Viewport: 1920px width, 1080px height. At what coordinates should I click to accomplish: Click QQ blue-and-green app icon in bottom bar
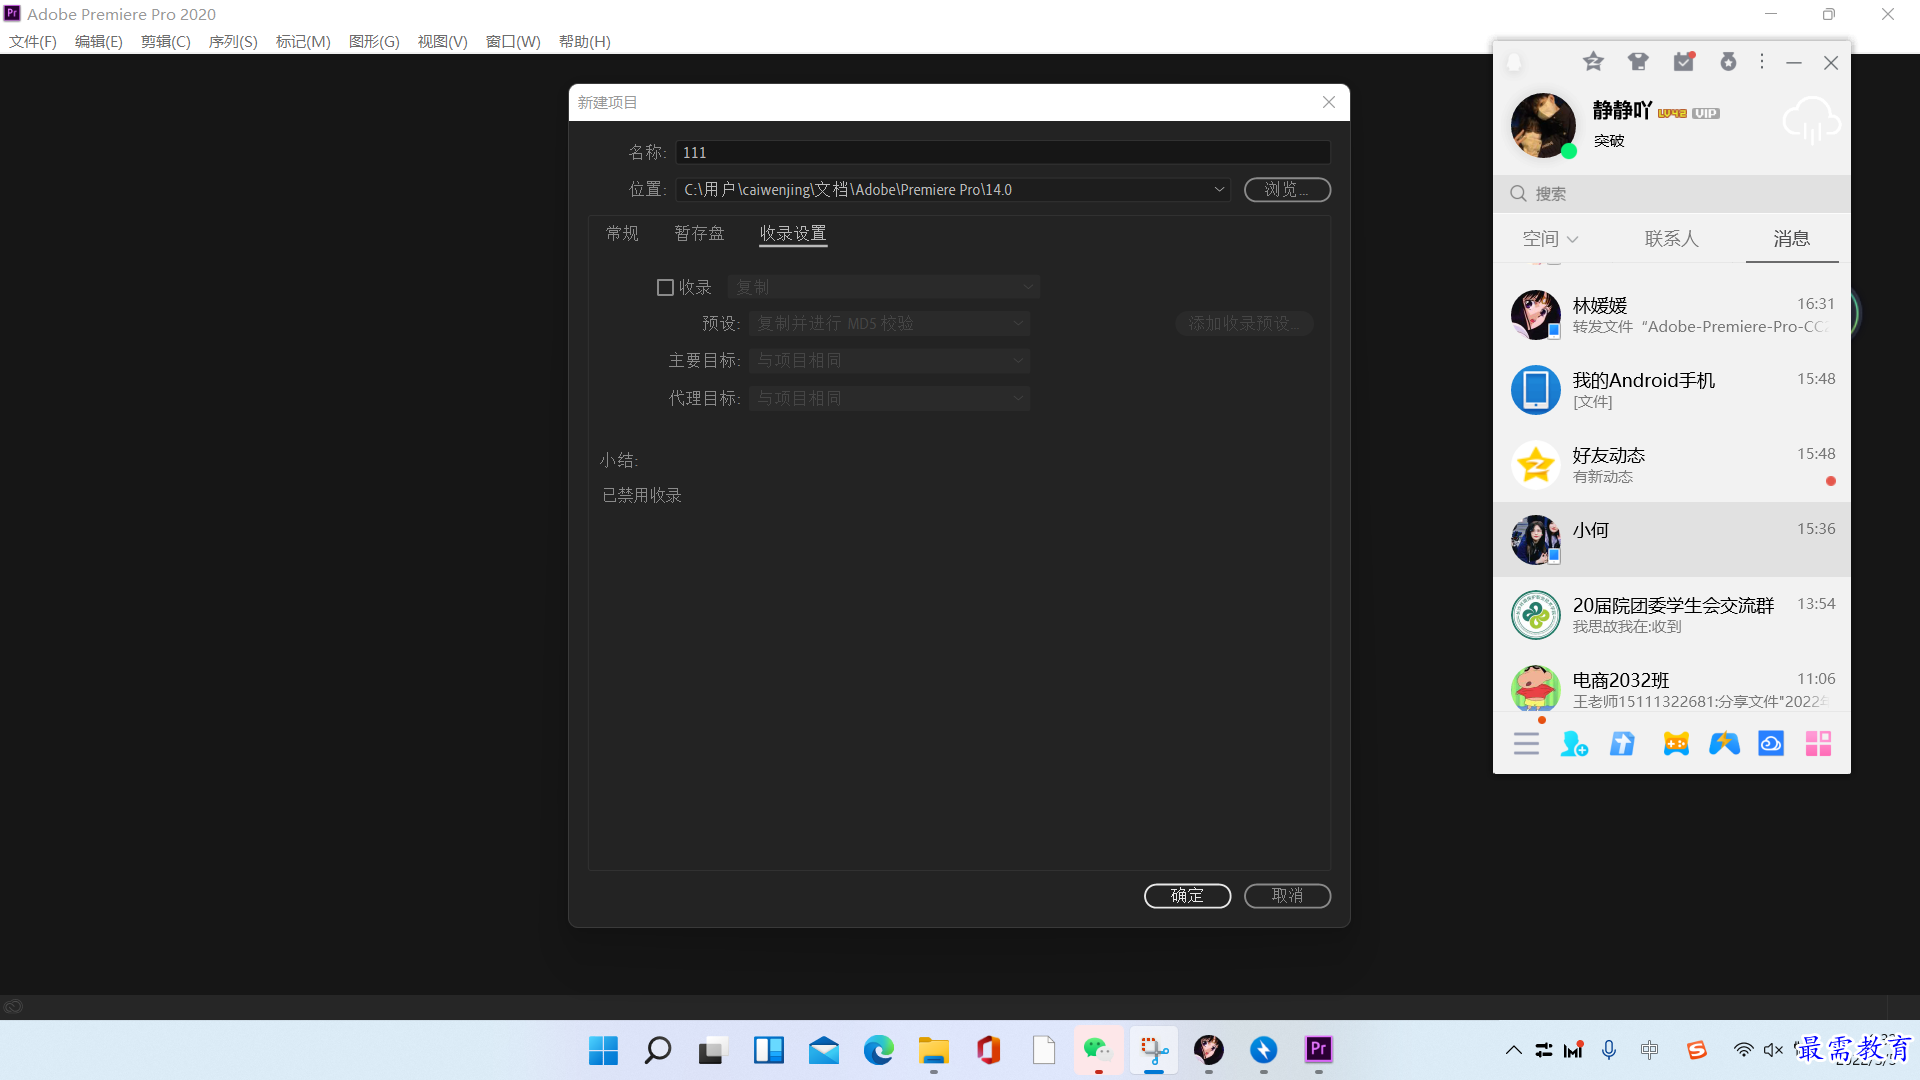click(1724, 744)
